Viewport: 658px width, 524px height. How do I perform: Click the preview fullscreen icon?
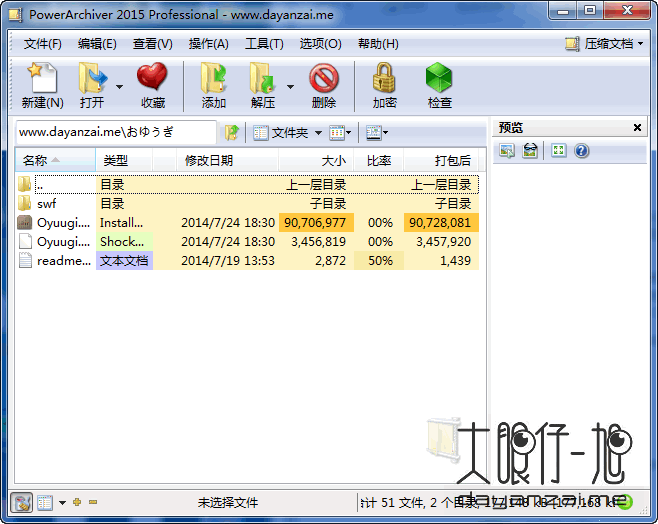pos(558,150)
